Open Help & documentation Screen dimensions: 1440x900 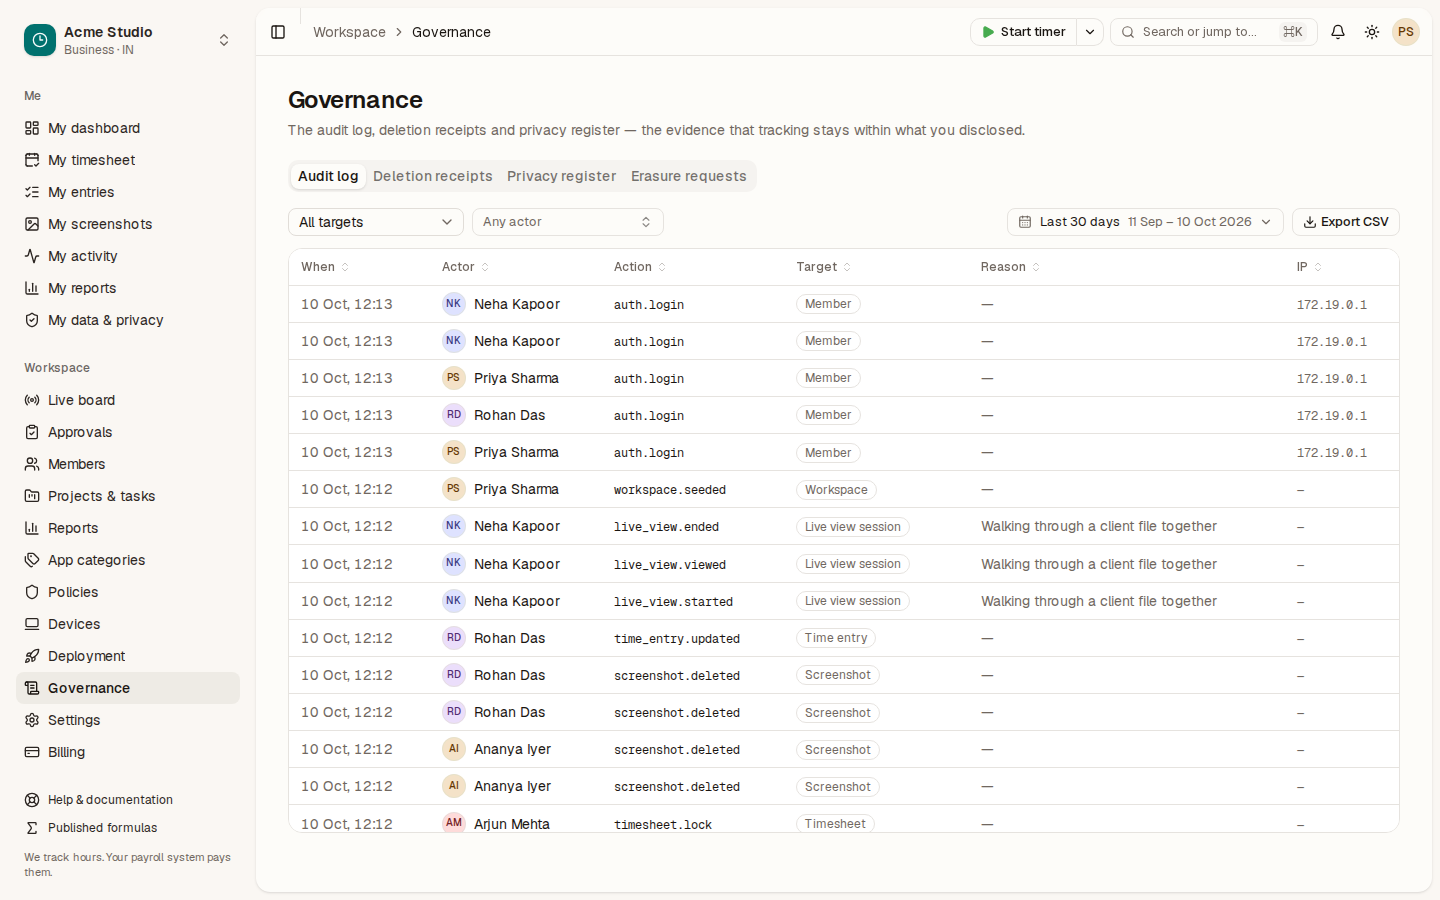point(128,800)
